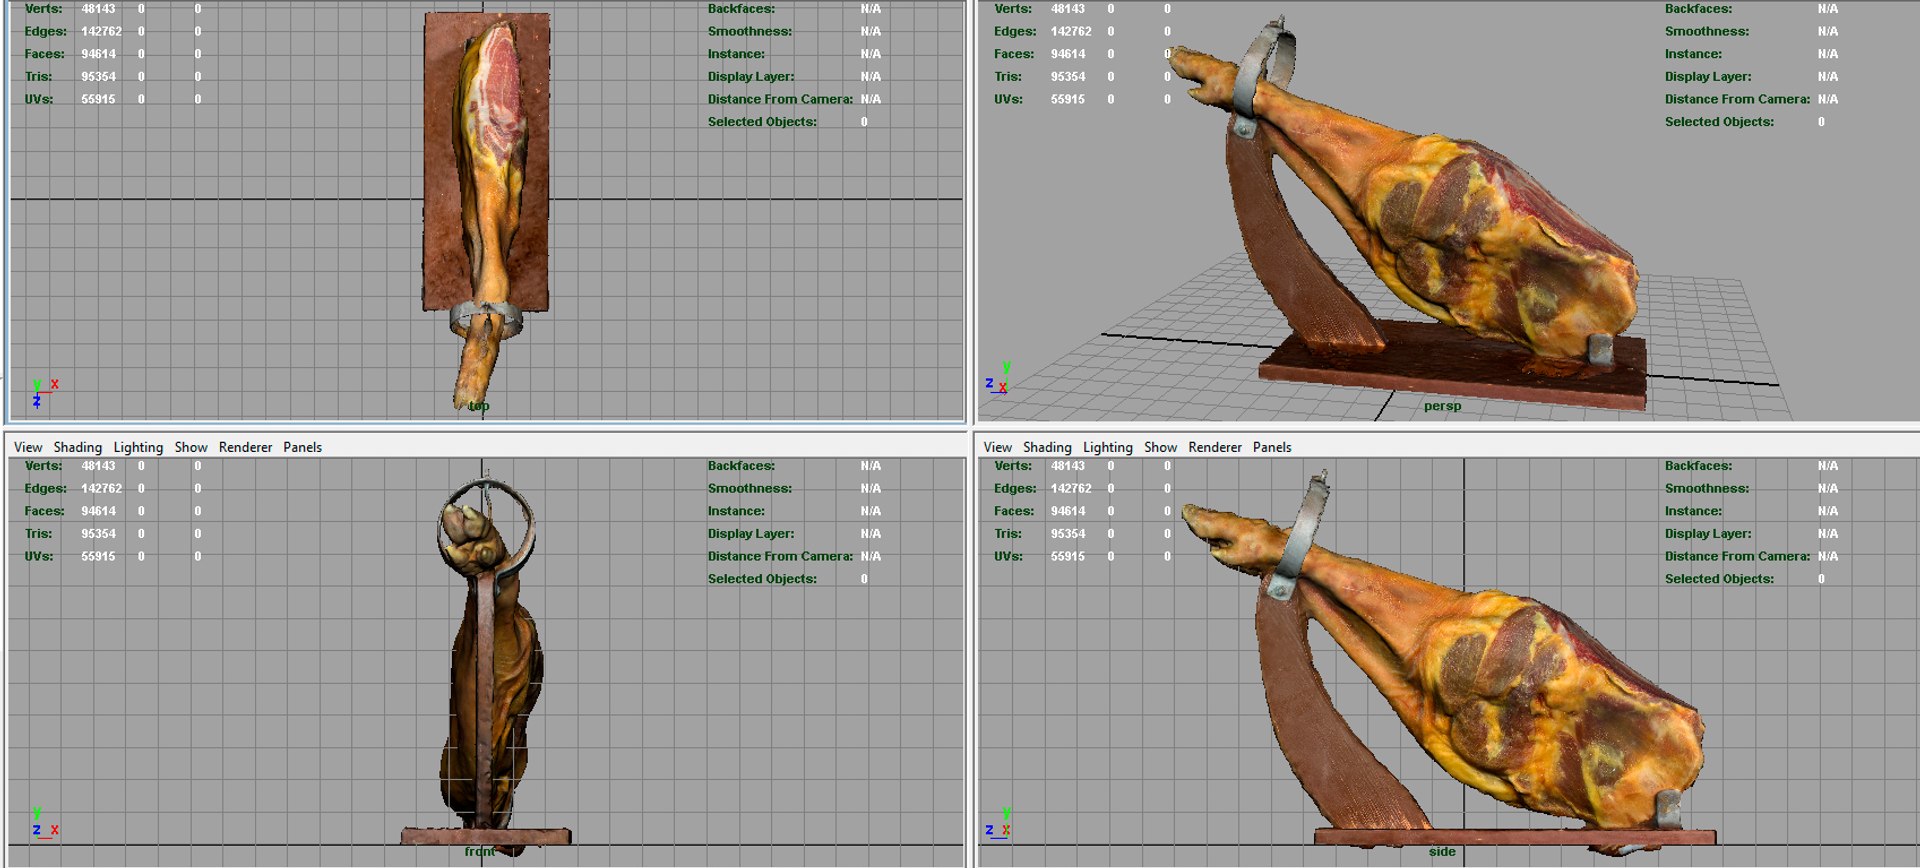The image size is (1920, 868).
Task: Click the axis gizmo in the front viewport
Action: tap(45, 822)
